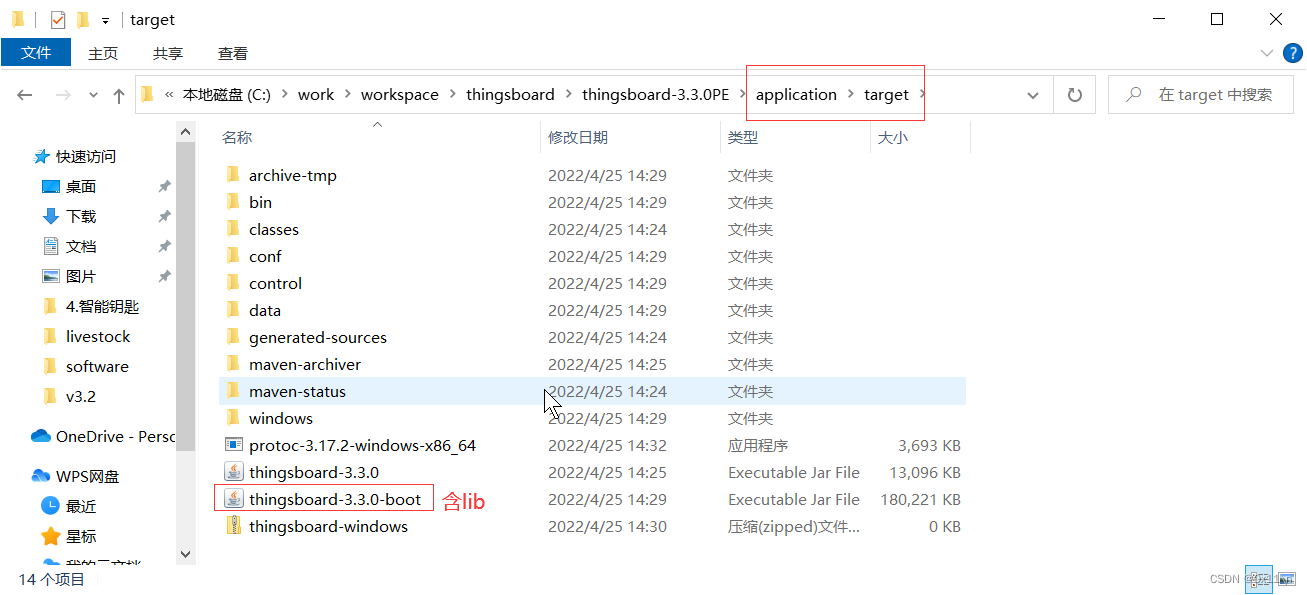Expand breadcrumb chevron after workspace
The height and width of the screenshot is (595, 1307).
453,95
